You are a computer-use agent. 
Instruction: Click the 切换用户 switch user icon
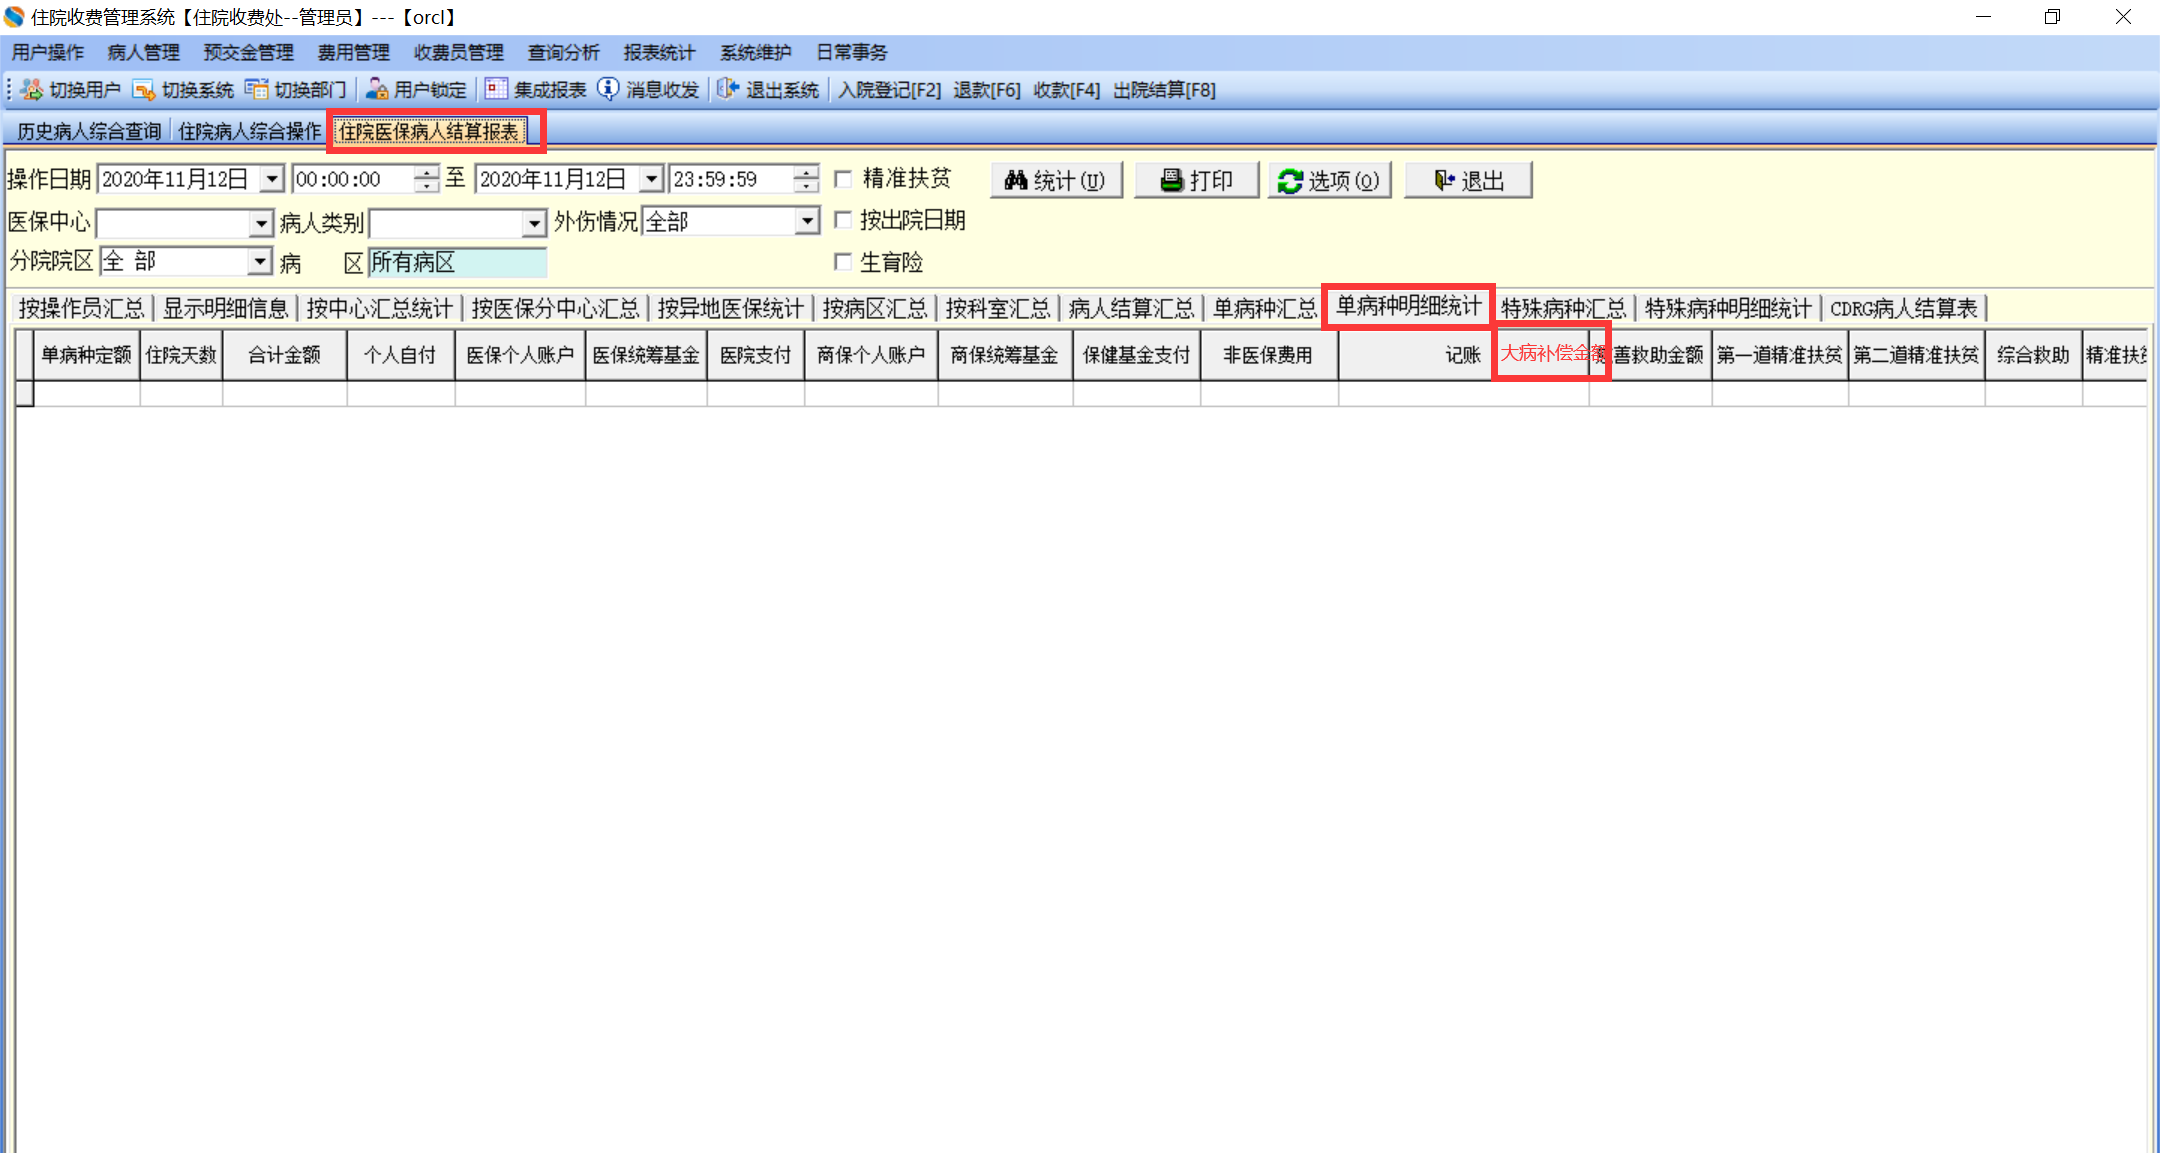(31, 90)
